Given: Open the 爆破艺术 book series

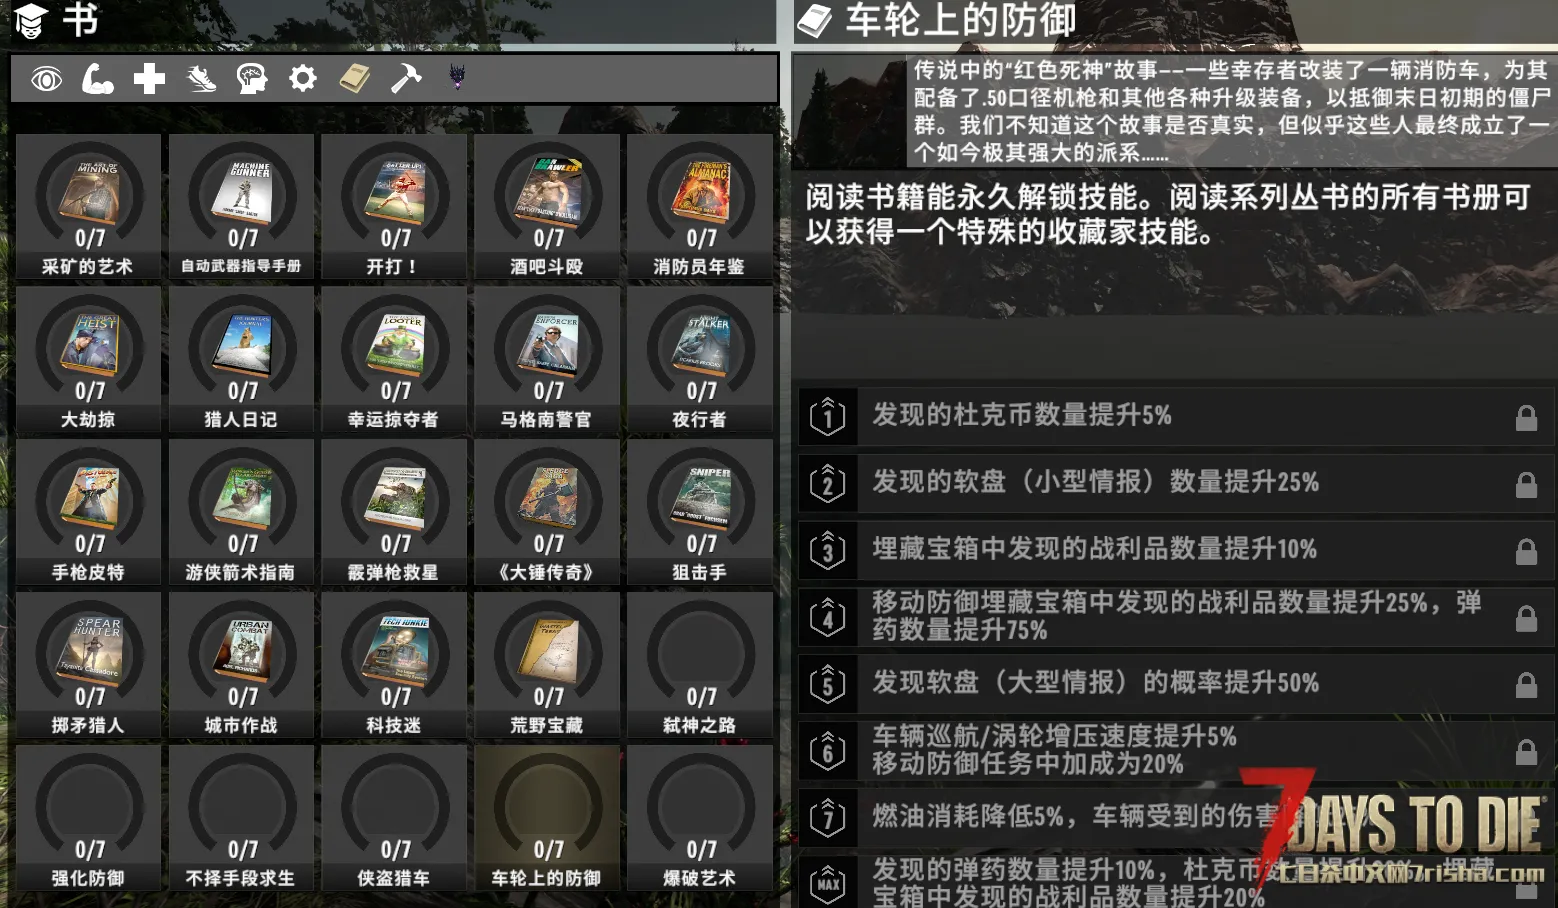Looking at the screenshot, I should 700,819.
